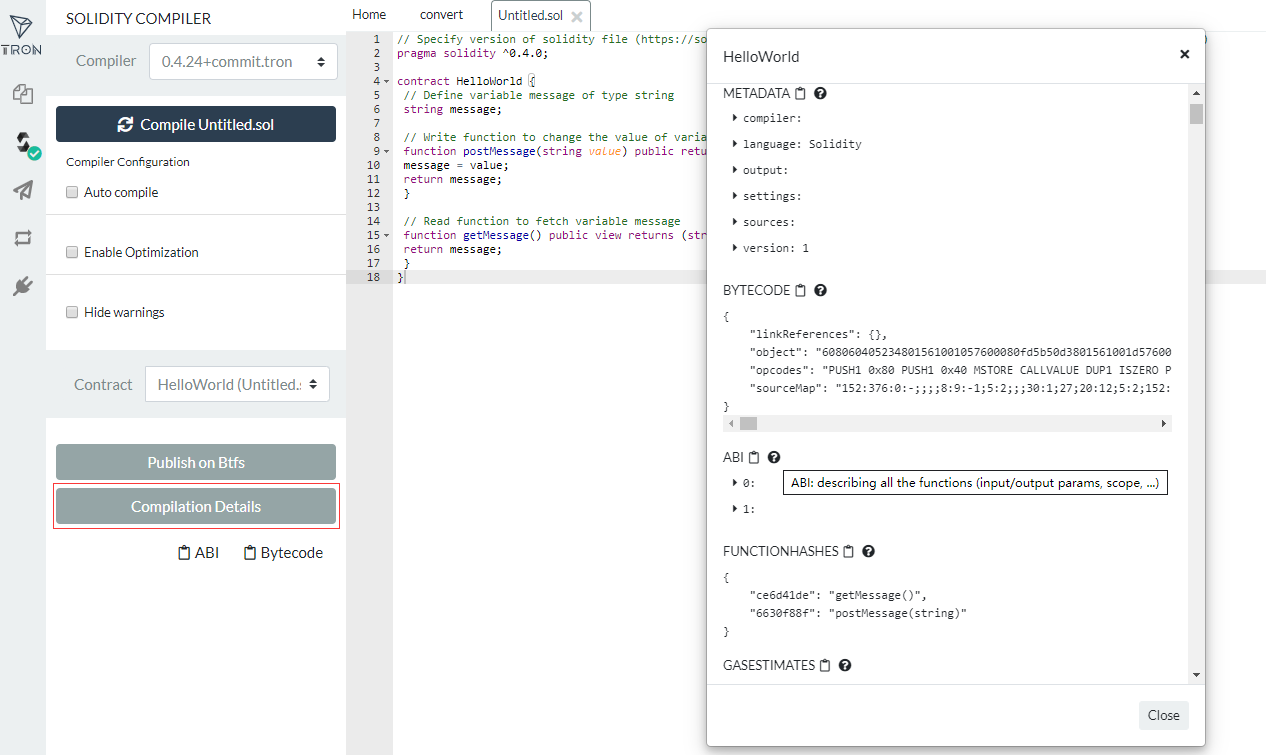This screenshot has width=1266, height=755.
Task: Enable Optimization checkbox
Action: pyautogui.click(x=72, y=252)
